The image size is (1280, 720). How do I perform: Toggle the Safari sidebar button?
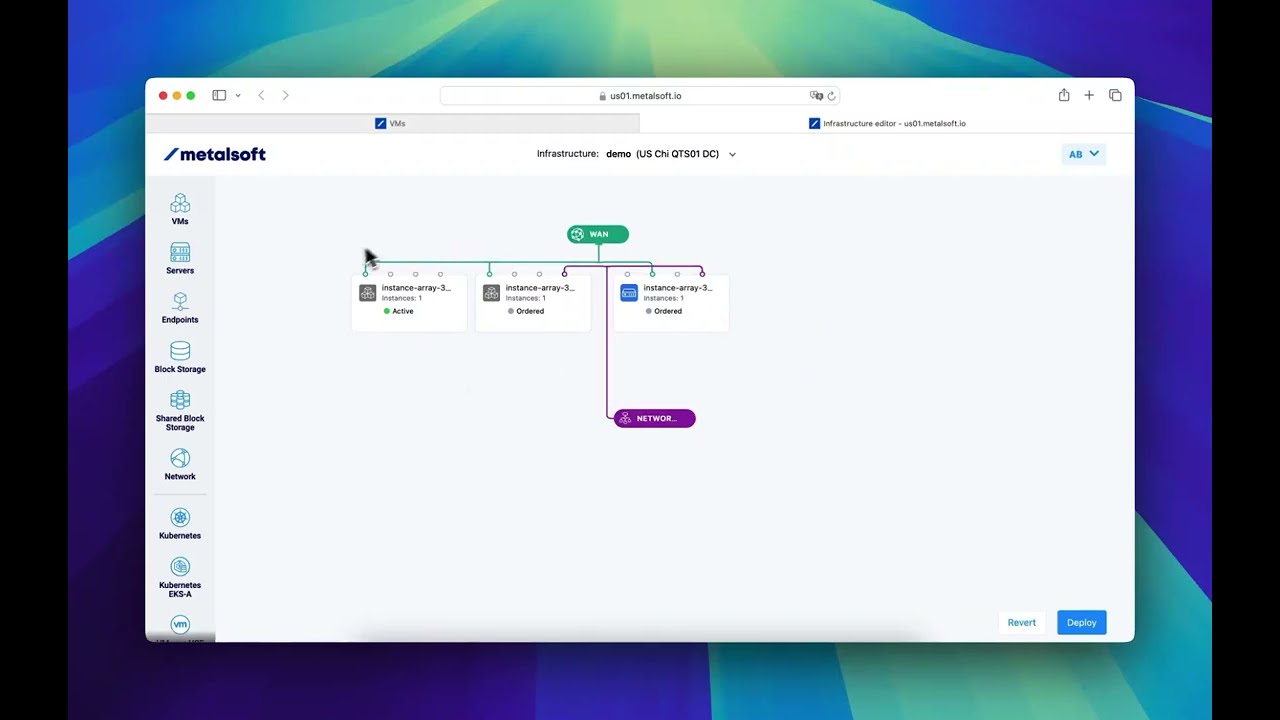(219, 95)
